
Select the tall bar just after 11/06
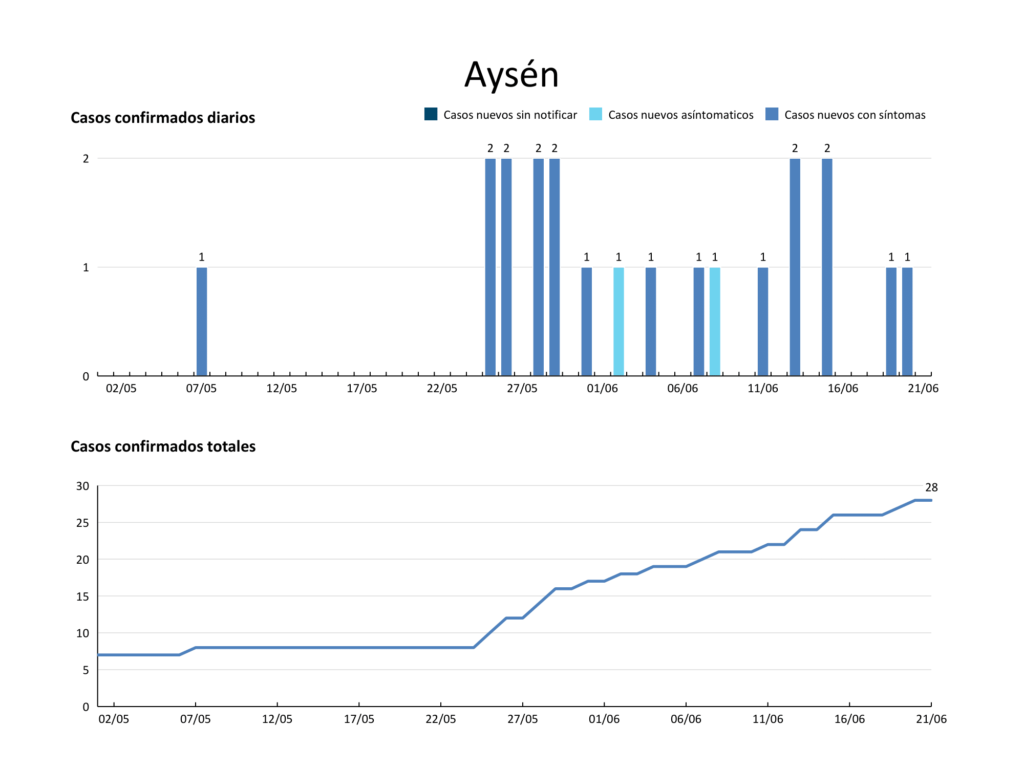795,267
